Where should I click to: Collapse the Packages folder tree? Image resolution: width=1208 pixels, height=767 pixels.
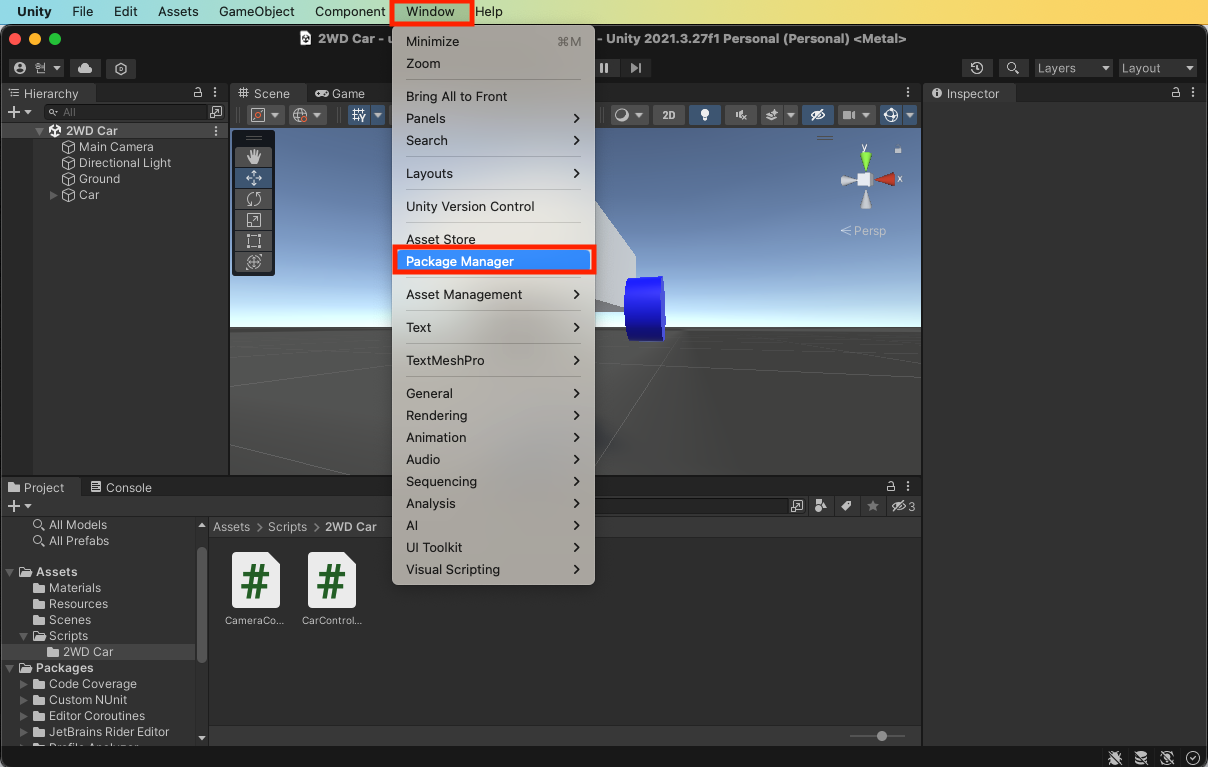[x=10, y=668]
